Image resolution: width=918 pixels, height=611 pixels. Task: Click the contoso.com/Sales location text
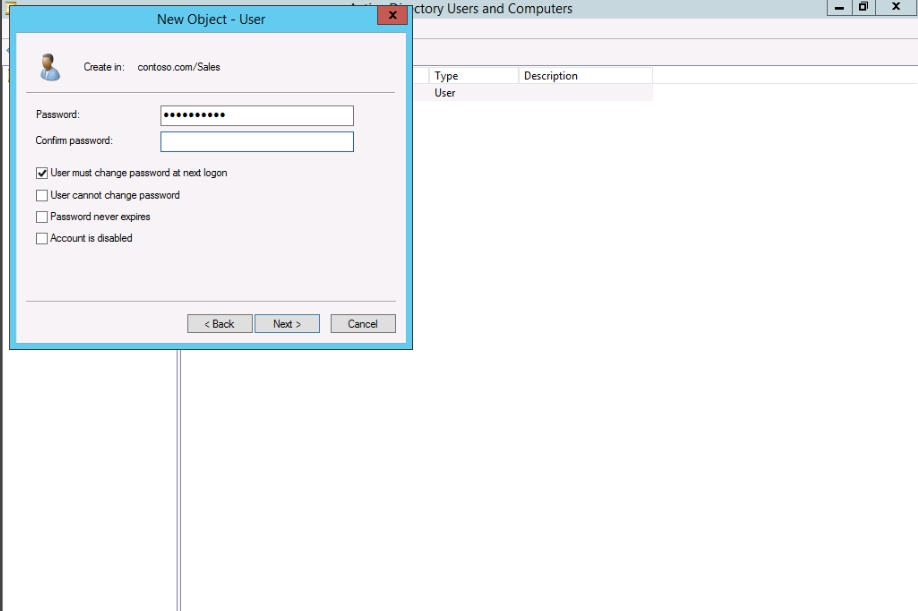tap(179, 67)
